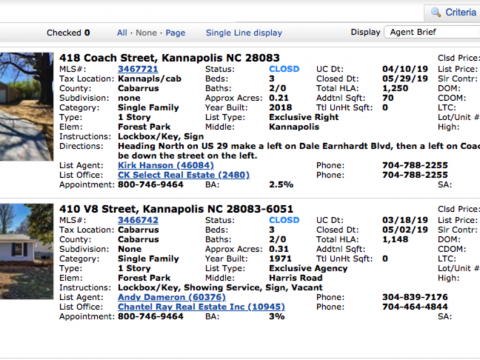Click Total HLA value 1,148
This screenshot has height=360, width=480.
(x=395, y=239)
